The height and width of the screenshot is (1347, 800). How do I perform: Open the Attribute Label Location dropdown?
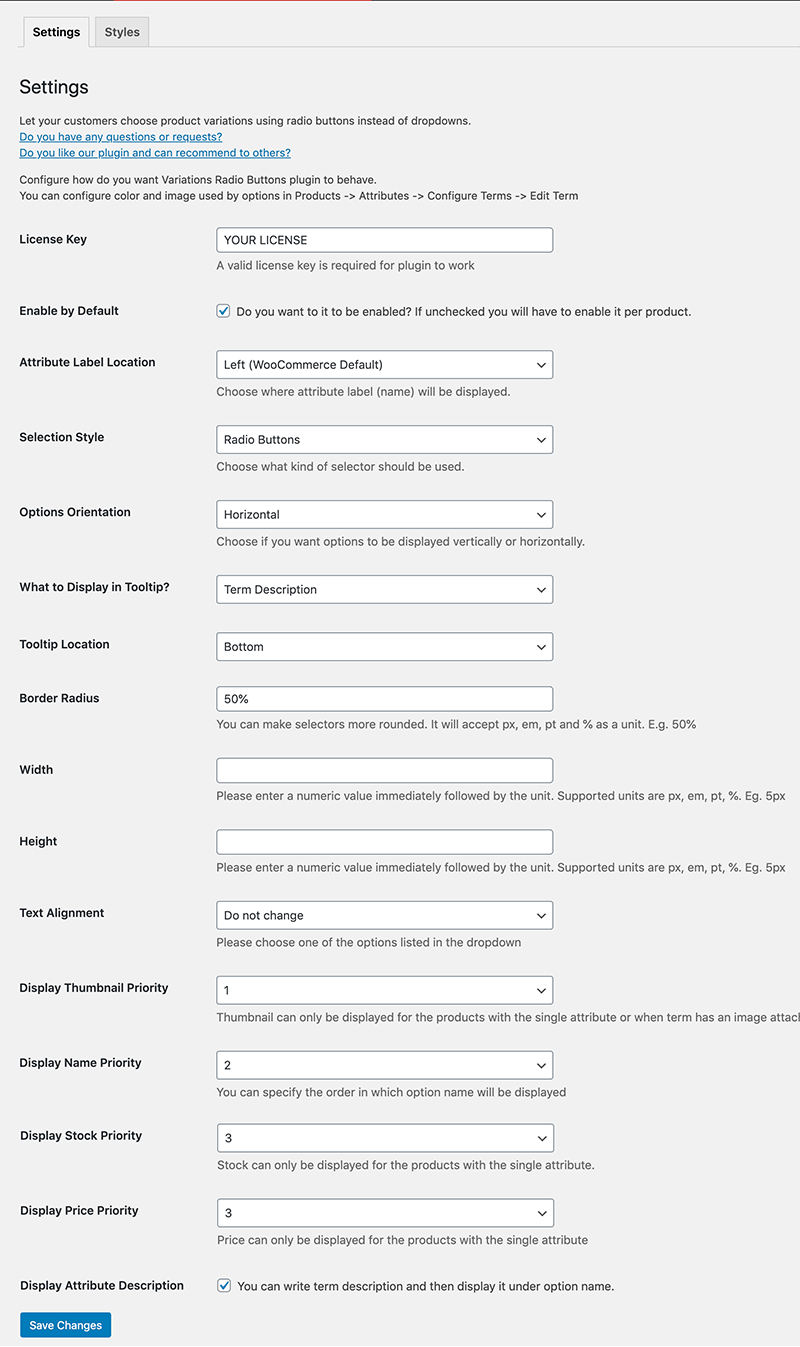click(x=384, y=365)
